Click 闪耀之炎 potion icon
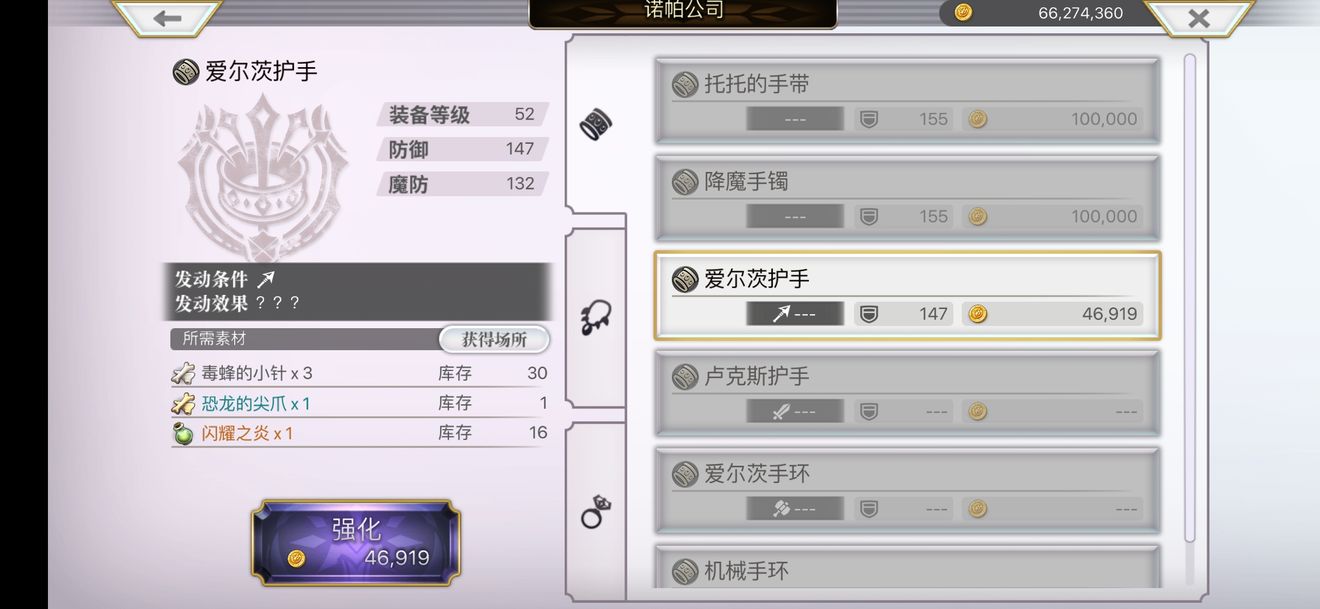The width and height of the screenshot is (1320, 609). [183, 434]
